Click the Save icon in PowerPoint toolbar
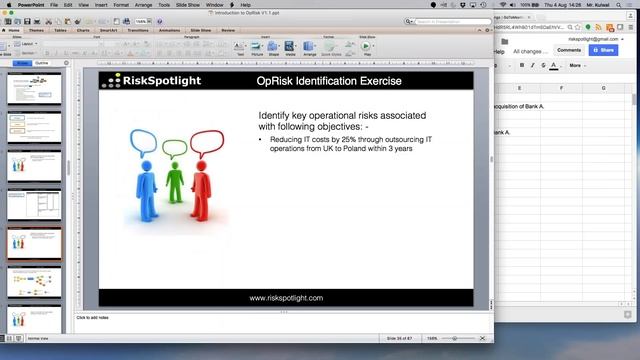The height and width of the screenshot is (360, 640). click(x=27, y=21)
